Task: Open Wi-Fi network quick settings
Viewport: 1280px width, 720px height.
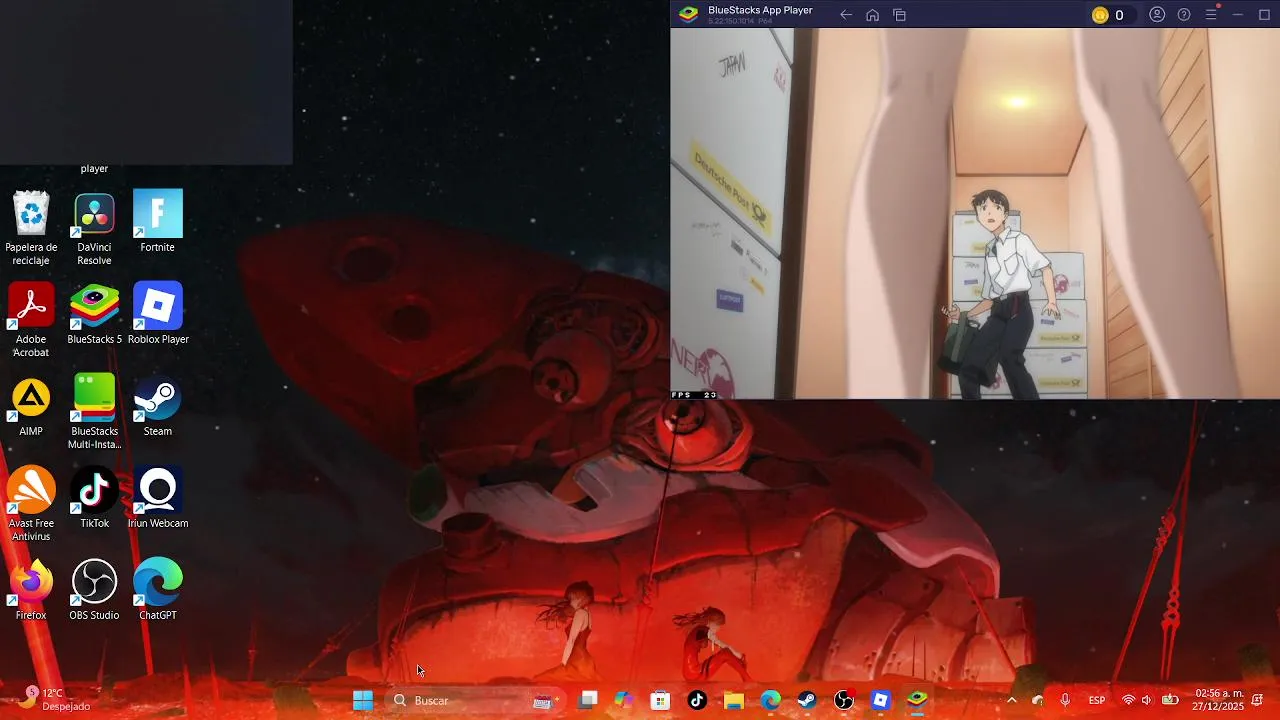Action: point(1128,701)
